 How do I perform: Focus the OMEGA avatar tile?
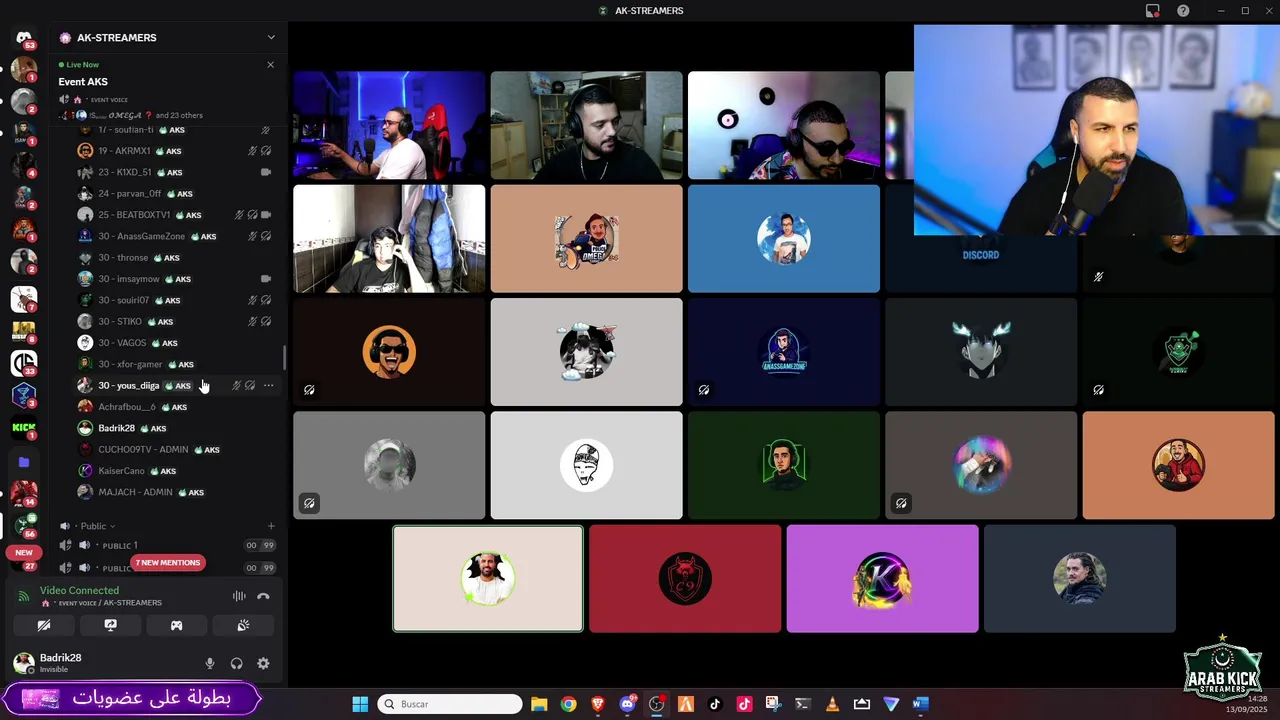(587, 239)
